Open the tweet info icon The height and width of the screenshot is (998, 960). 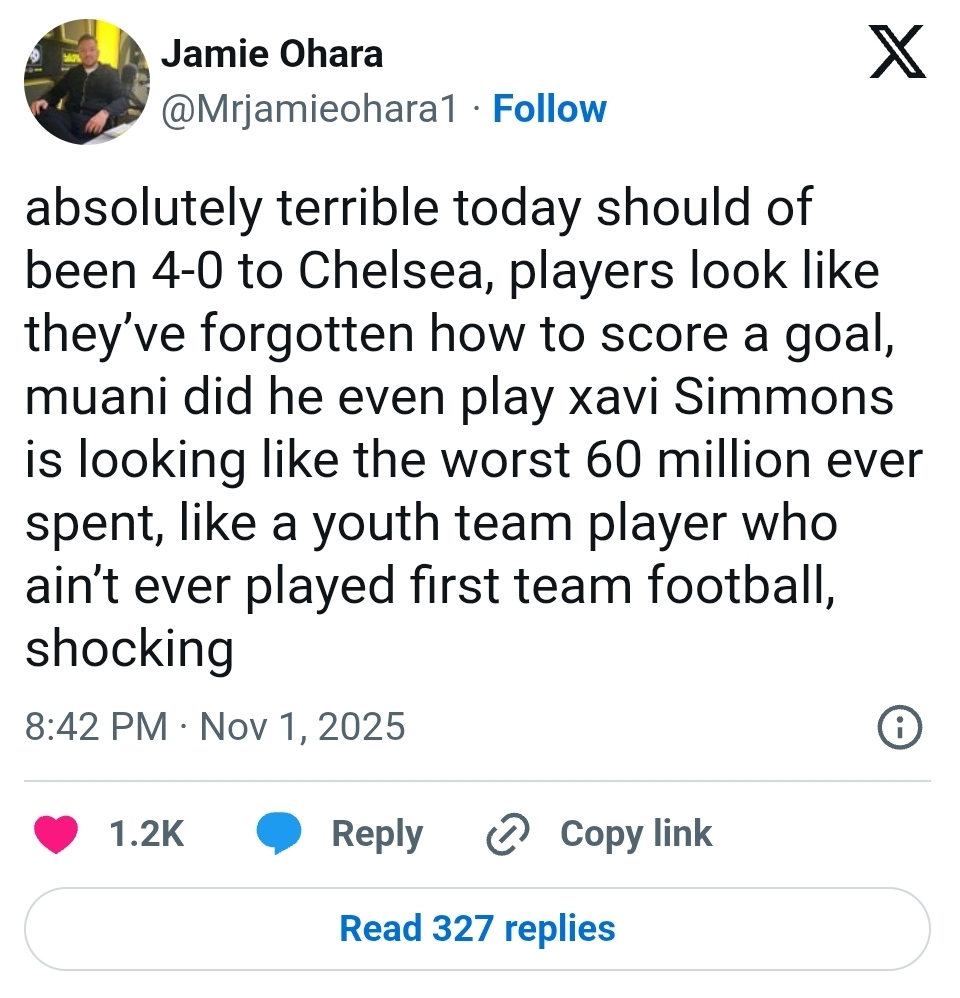pyautogui.click(x=898, y=727)
